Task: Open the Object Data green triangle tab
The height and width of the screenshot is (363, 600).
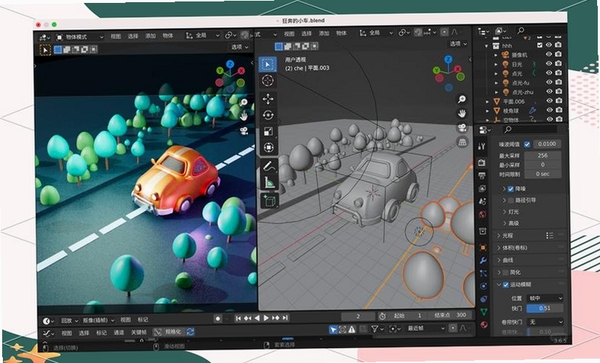Action: [x=484, y=312]
